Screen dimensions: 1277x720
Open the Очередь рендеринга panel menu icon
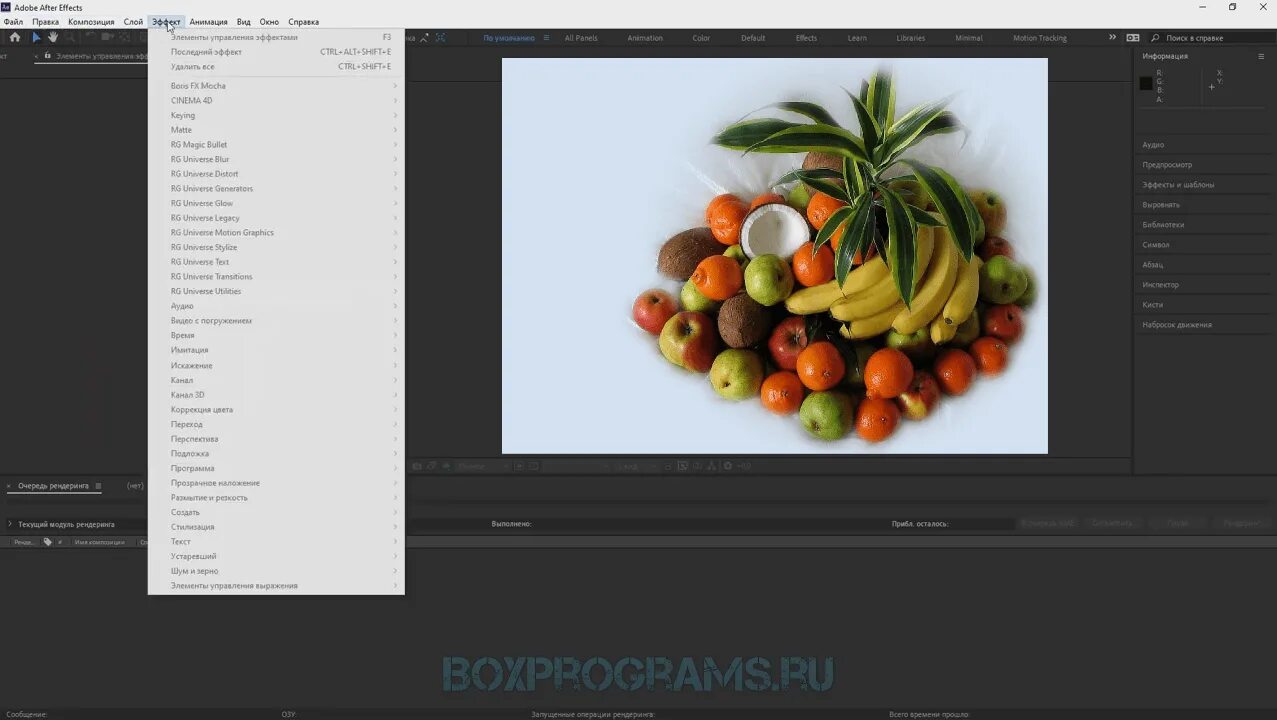pos(98,486)
